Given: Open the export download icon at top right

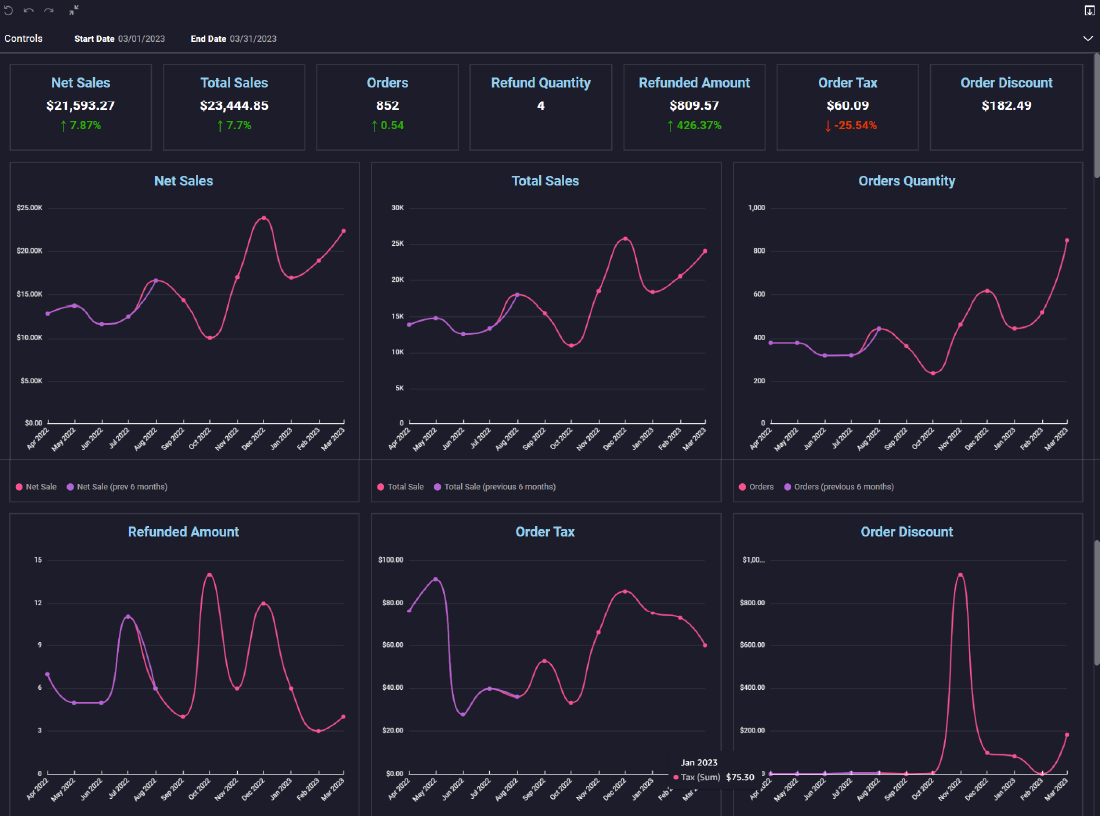Looking at the screenshot, I should click(x=1089, y=10).
